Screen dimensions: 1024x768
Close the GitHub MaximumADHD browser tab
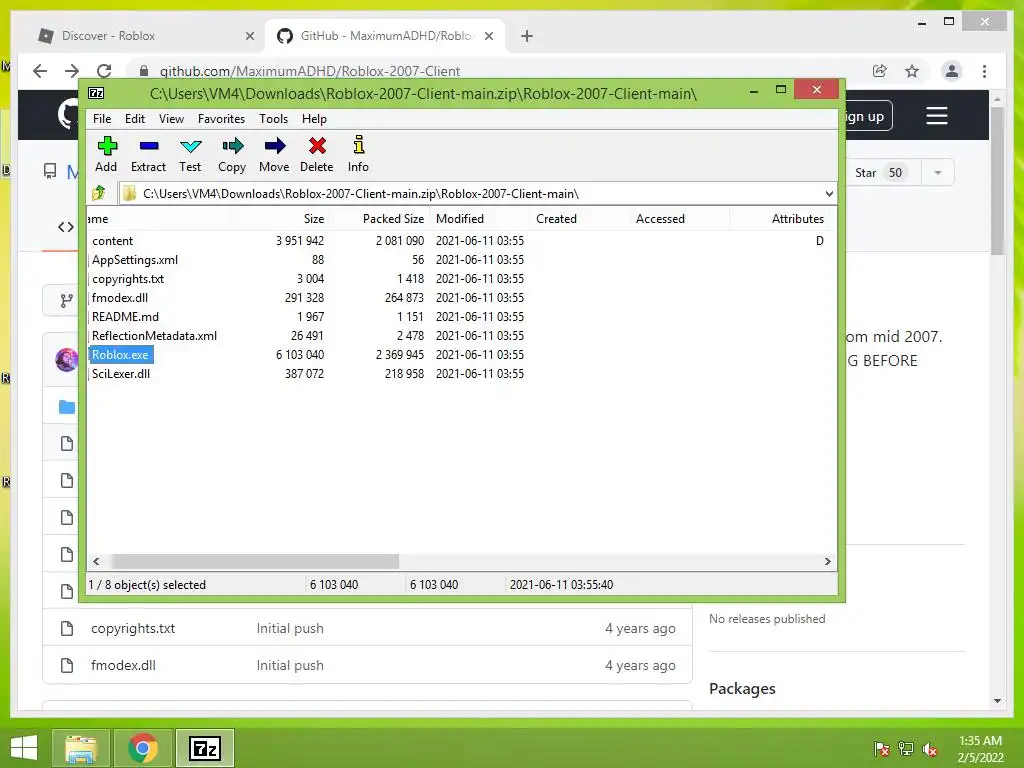tap(488, 36)
